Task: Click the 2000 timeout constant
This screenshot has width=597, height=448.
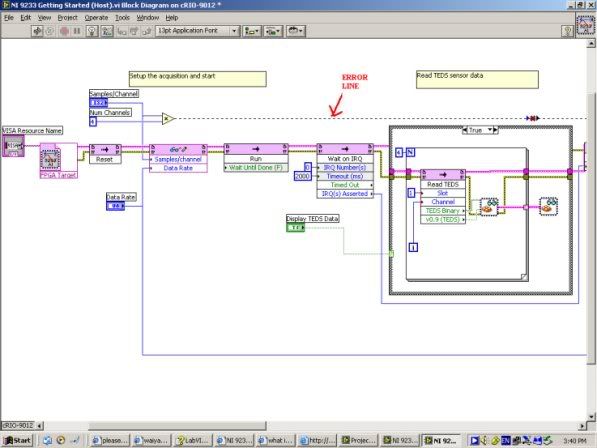Action: (x=302, y=176)
